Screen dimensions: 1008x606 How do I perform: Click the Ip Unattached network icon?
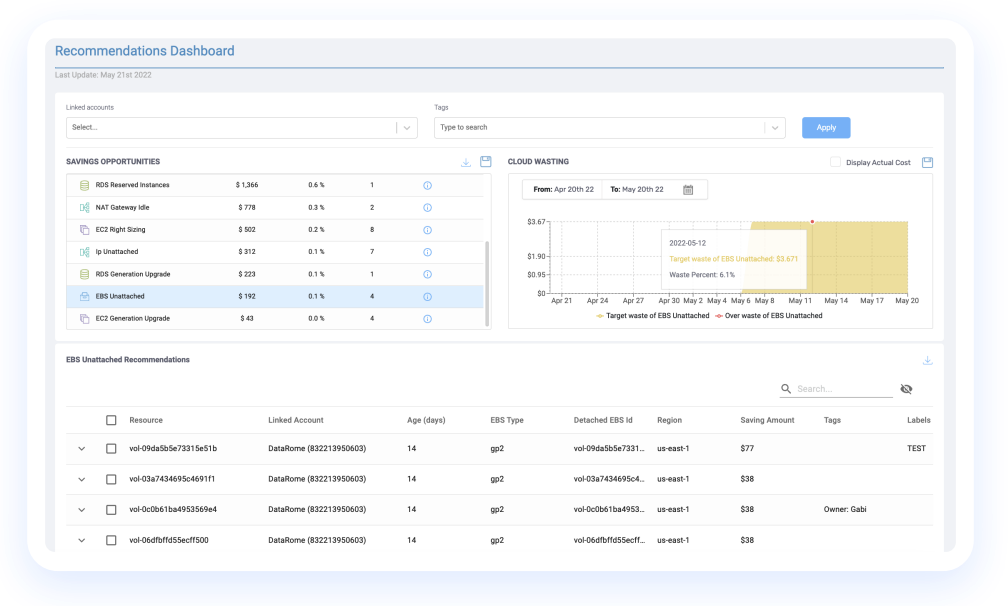(x=84, y=252)
